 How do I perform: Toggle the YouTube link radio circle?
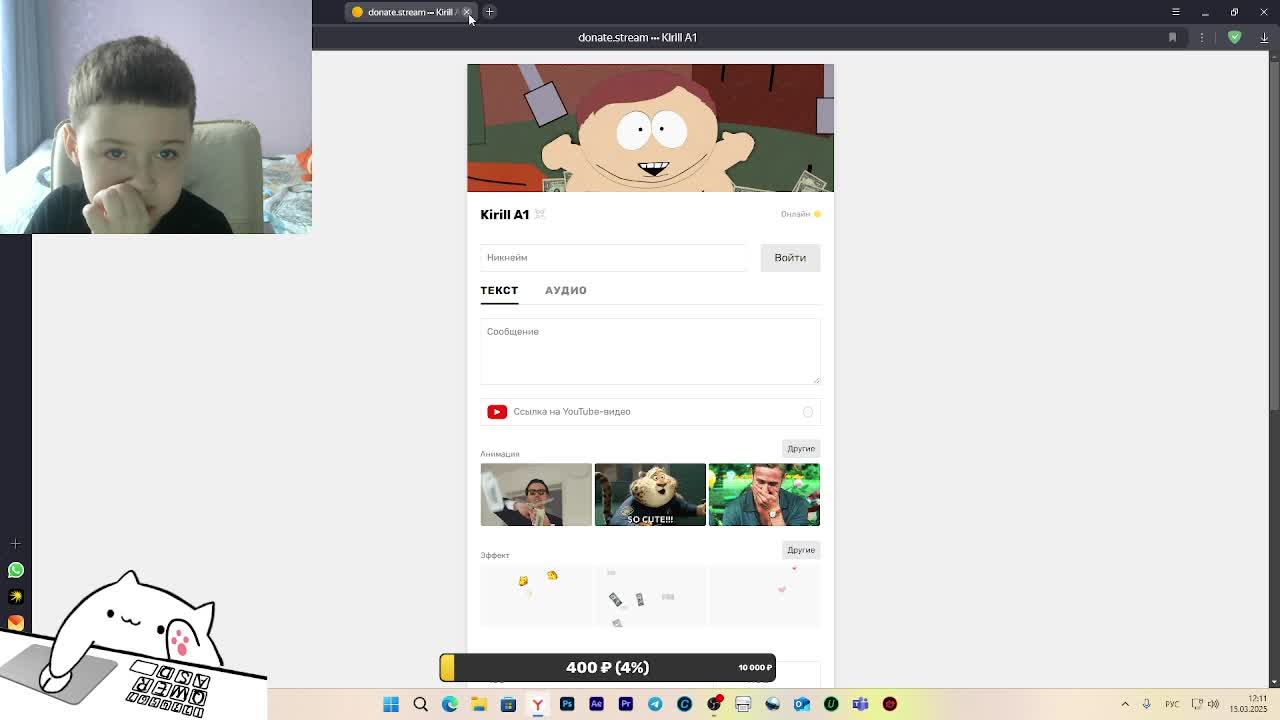(808, 411)
